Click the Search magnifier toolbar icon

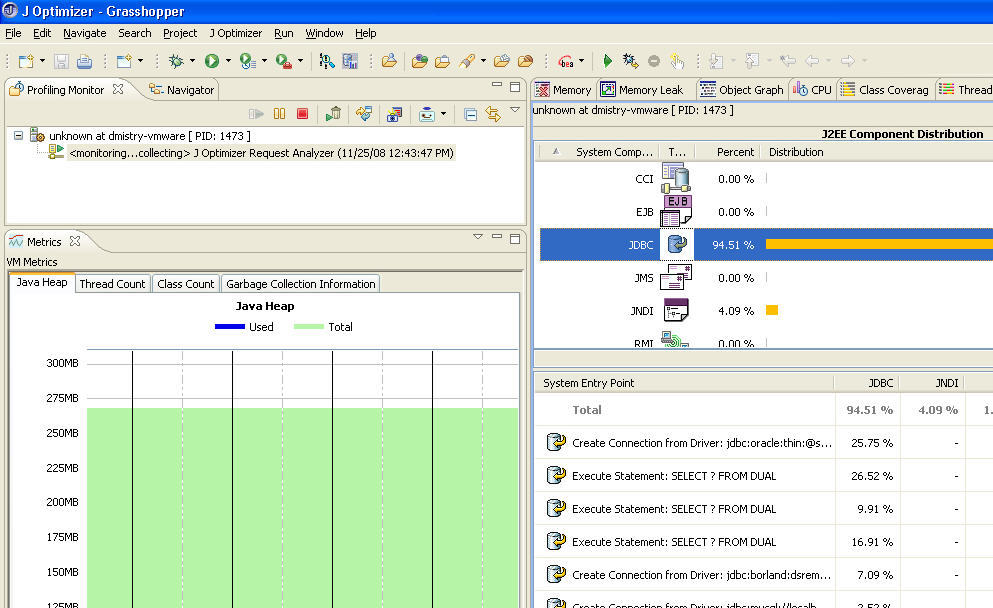tap(327, 61)
